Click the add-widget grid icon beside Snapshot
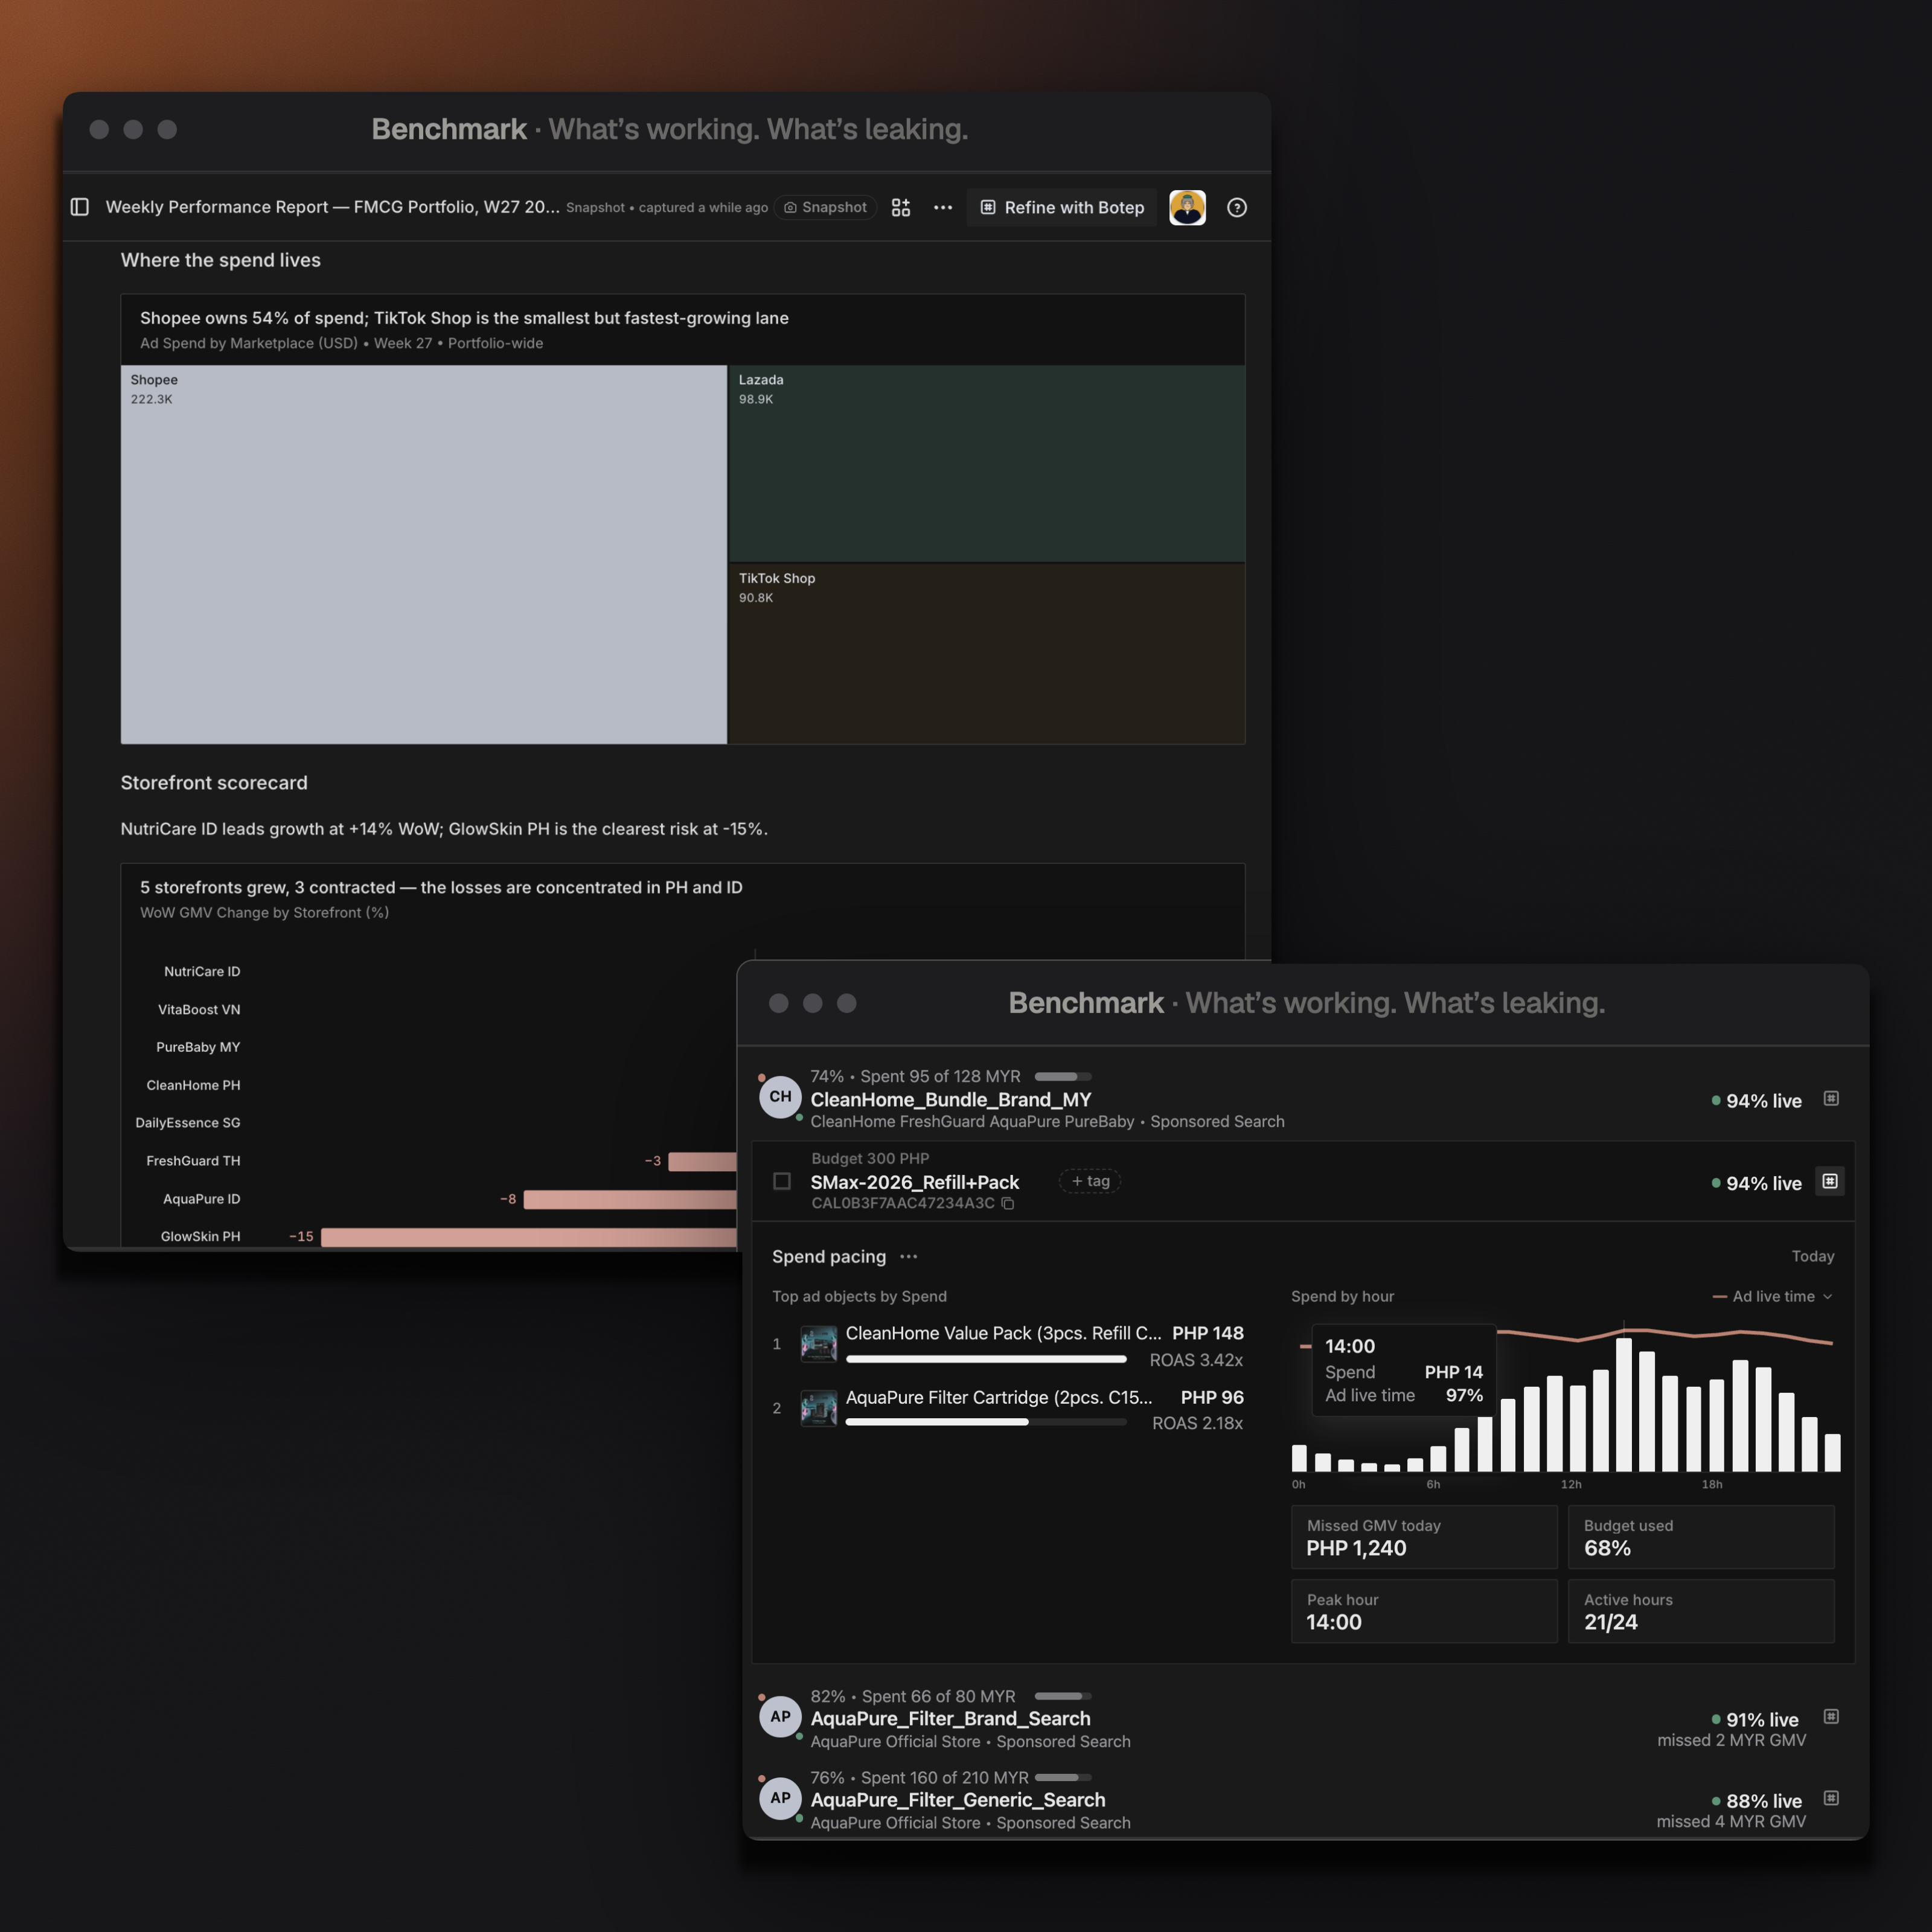This screenshot has width=1932, height=1932. point(901,207)
